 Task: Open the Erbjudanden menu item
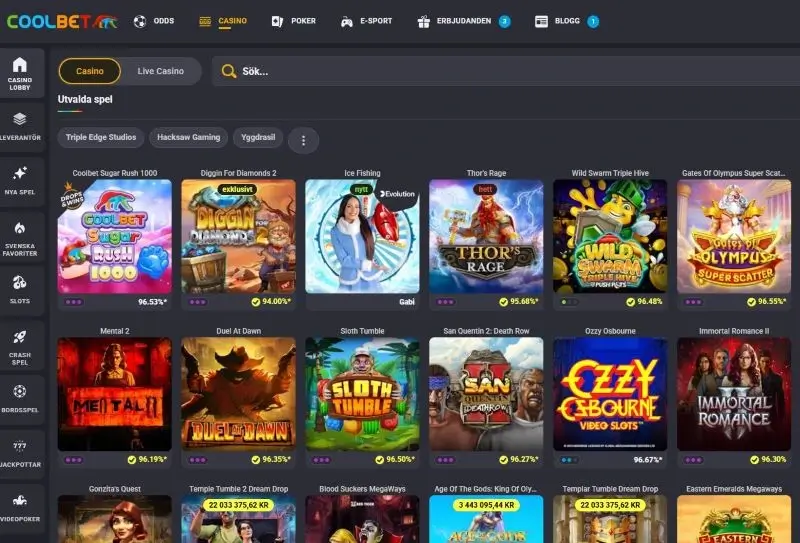click(464, 21)
